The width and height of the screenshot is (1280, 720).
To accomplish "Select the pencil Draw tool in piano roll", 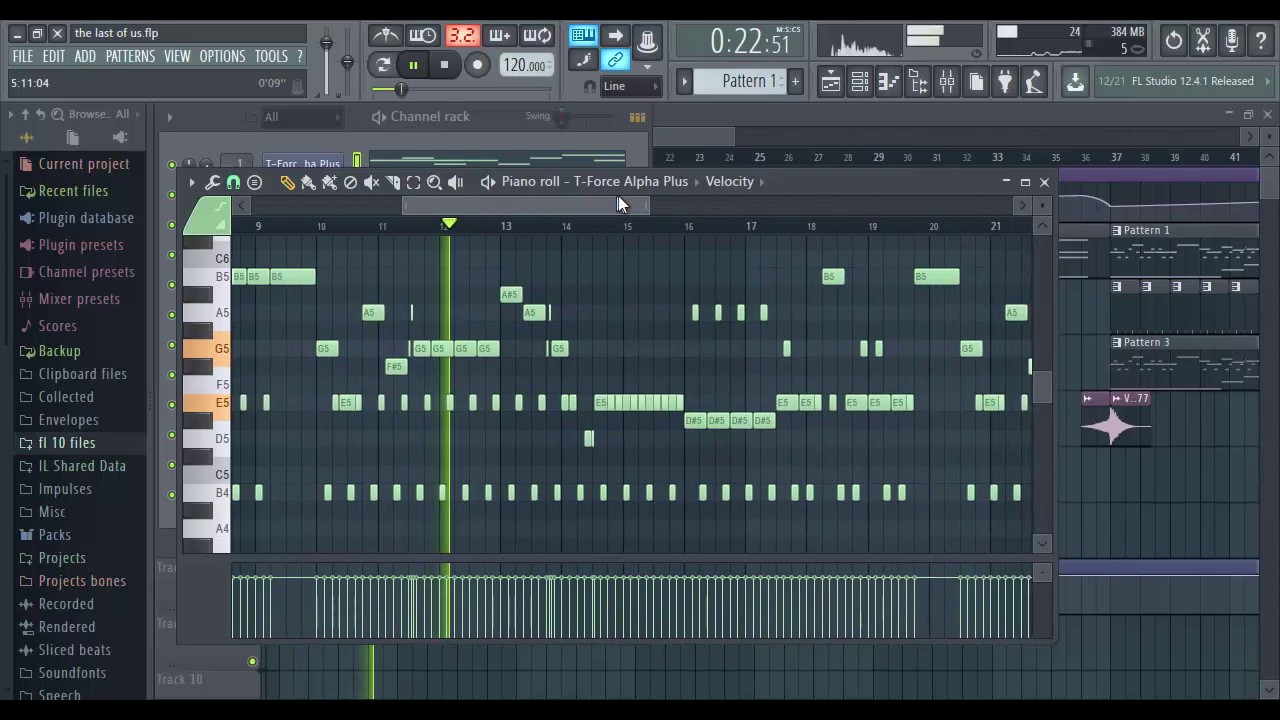I will pyautogui.click(x=287, y=182).
